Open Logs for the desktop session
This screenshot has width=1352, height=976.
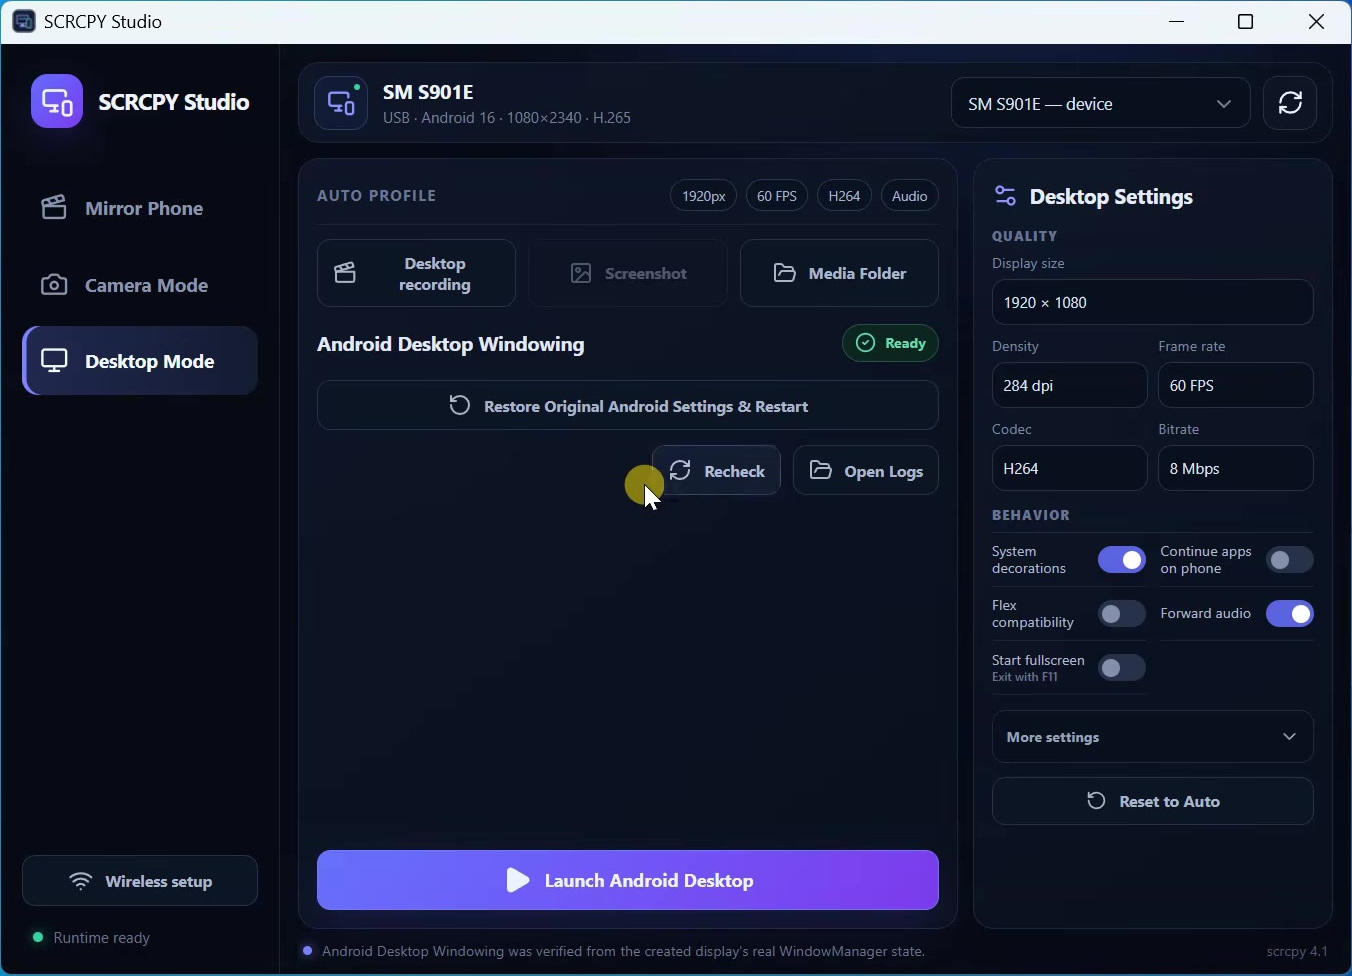click(866, 471)
